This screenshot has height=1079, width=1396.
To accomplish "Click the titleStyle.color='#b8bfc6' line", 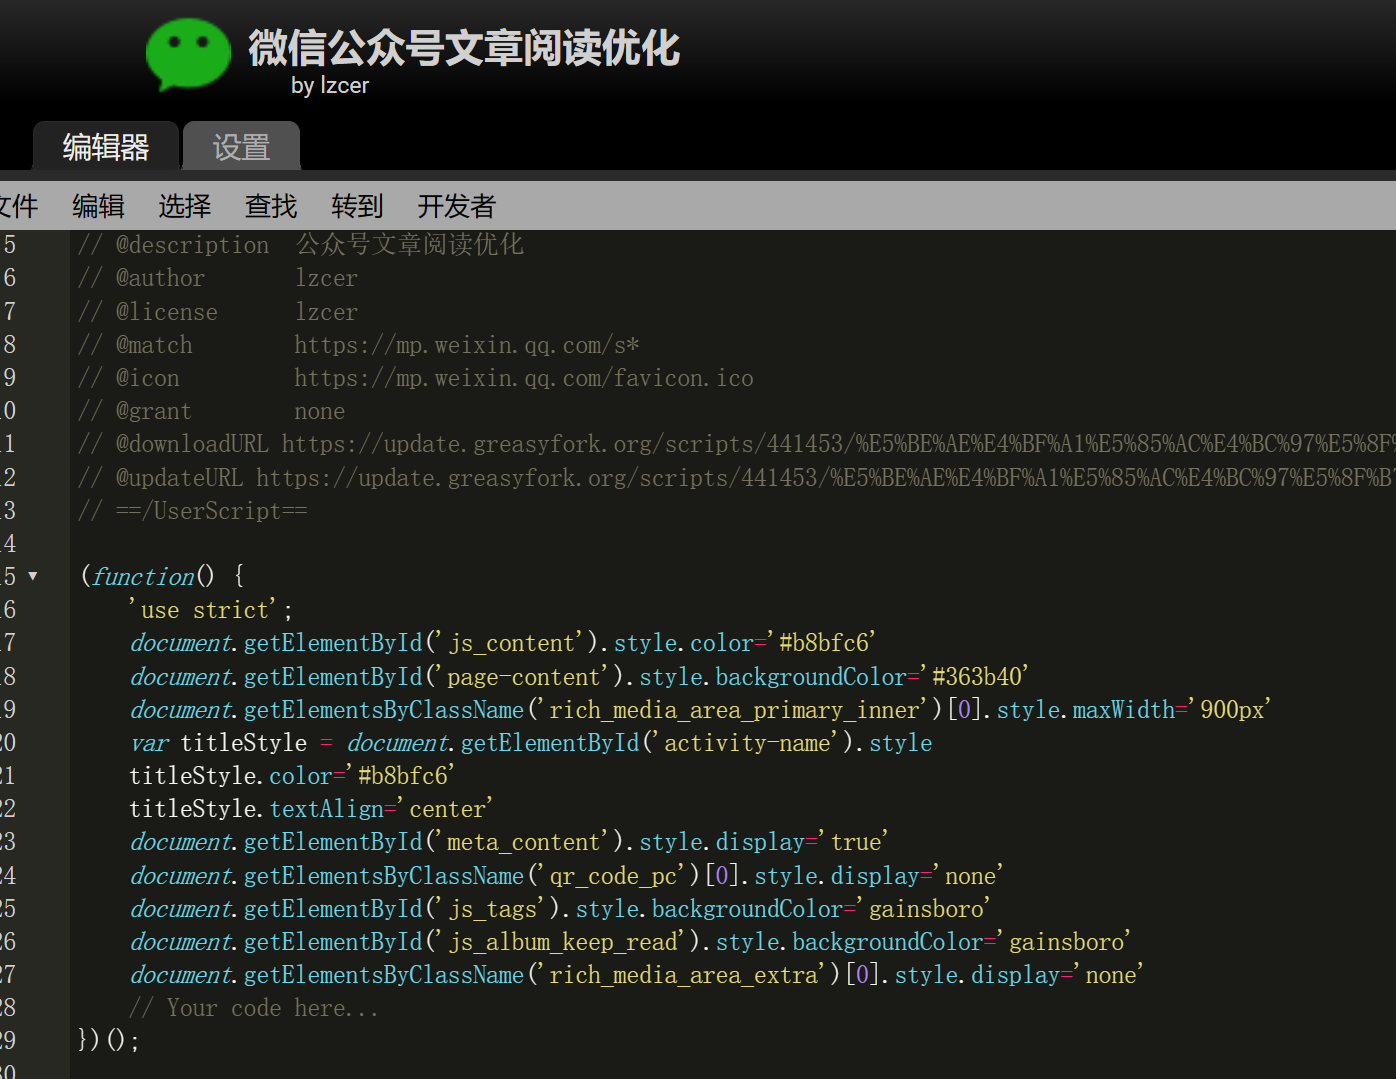I will tap(292, 776).
